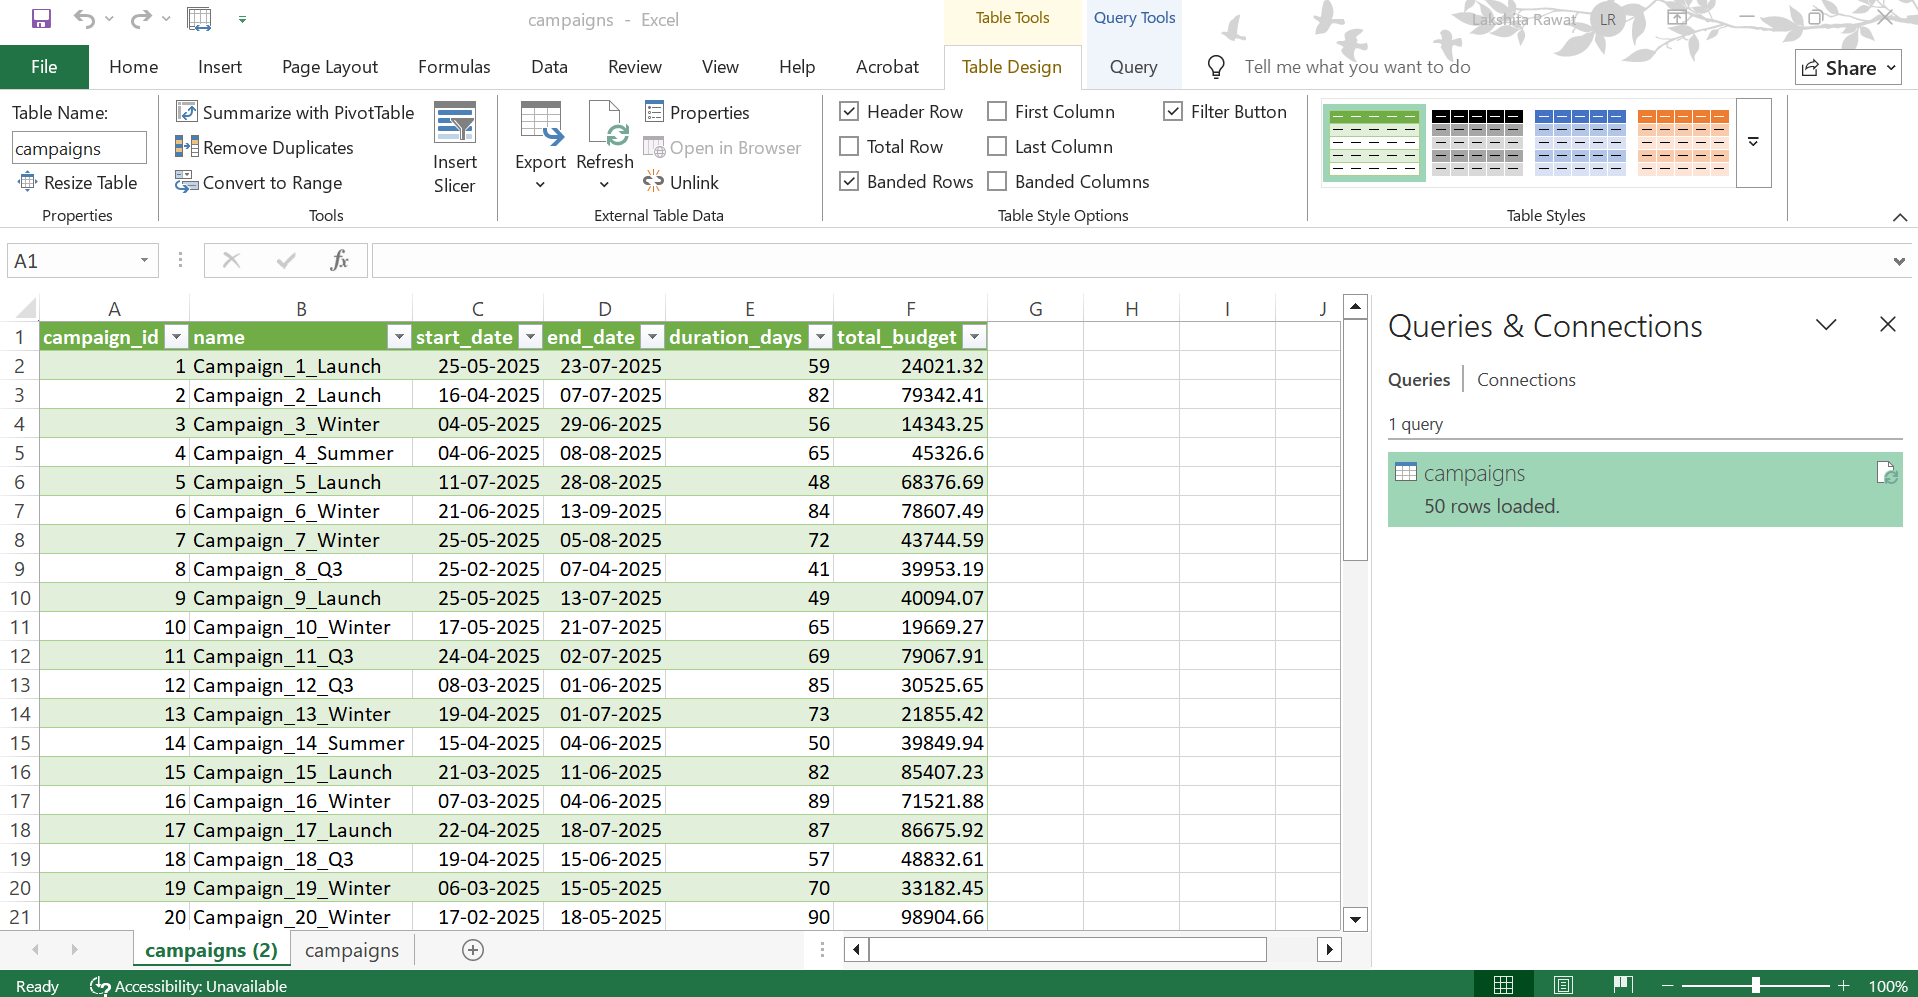The width and height of the screenshot is (1918, 997).
Task: Open the Connections section in the pane
Action: click(1526, 380)
